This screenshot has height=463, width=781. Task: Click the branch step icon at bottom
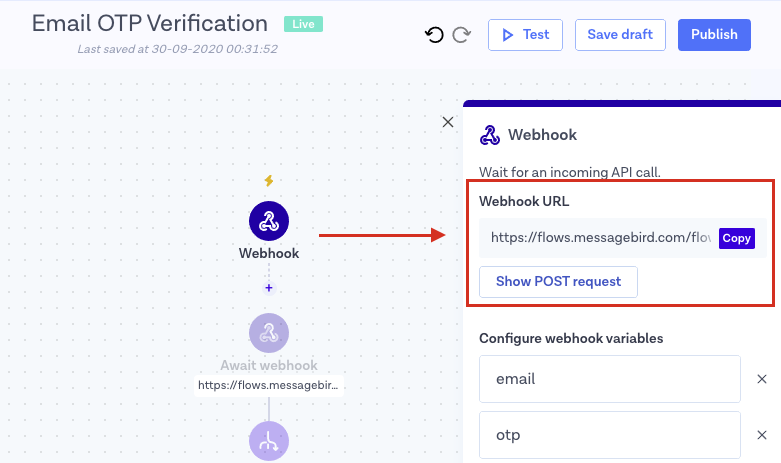click(268, 441)
